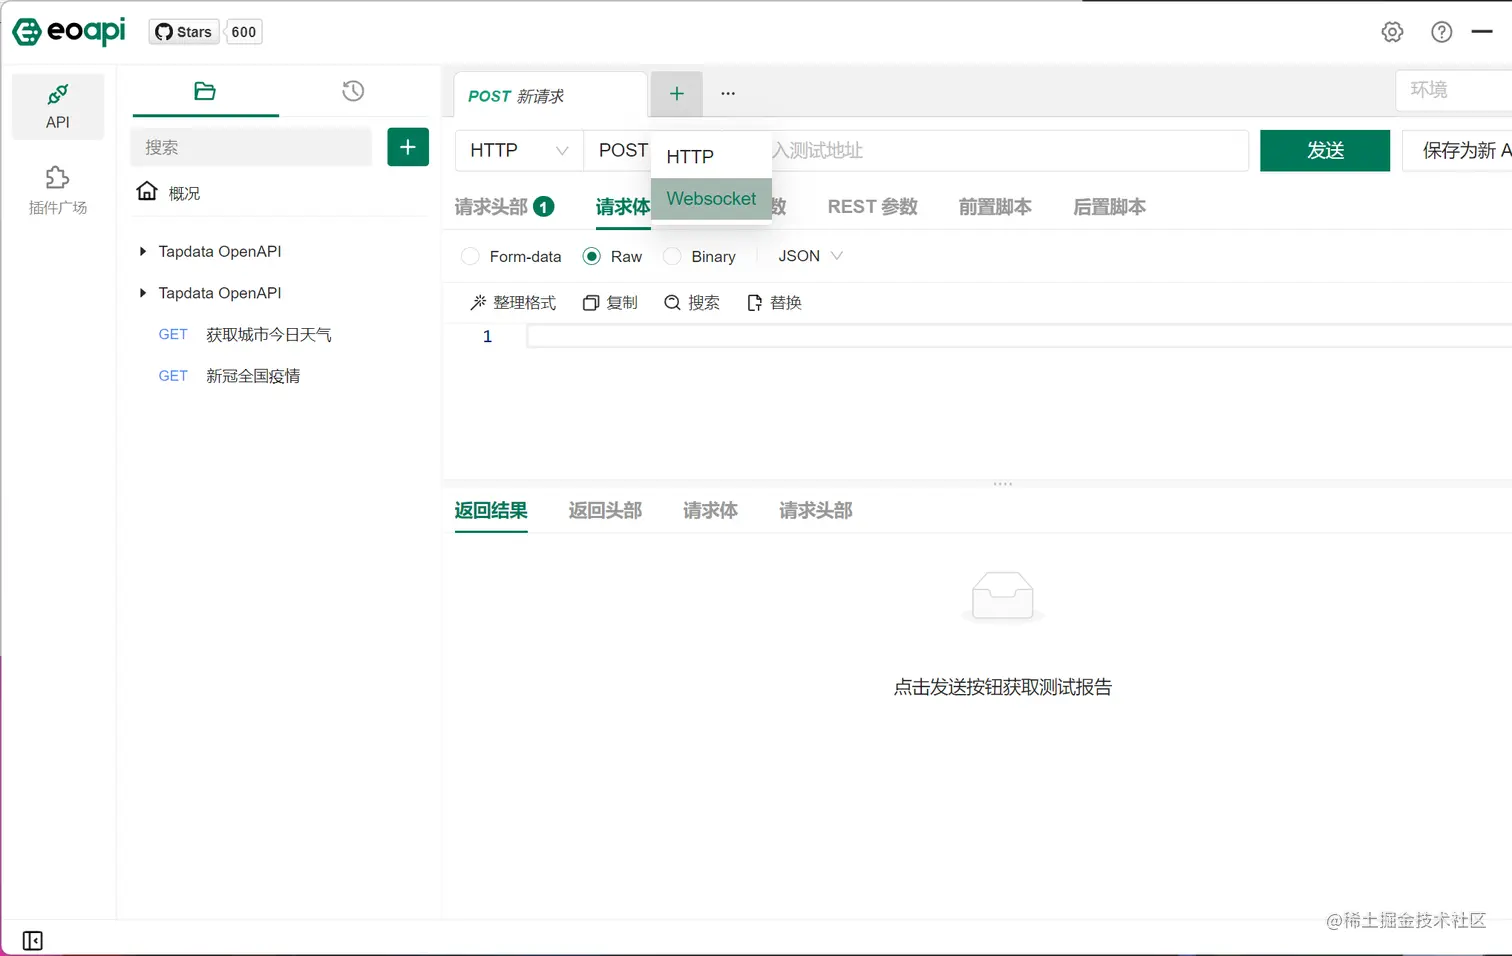Expand the first Tapdata OpenAPI folder
1512x956 pixels.
tap(143, 251)
